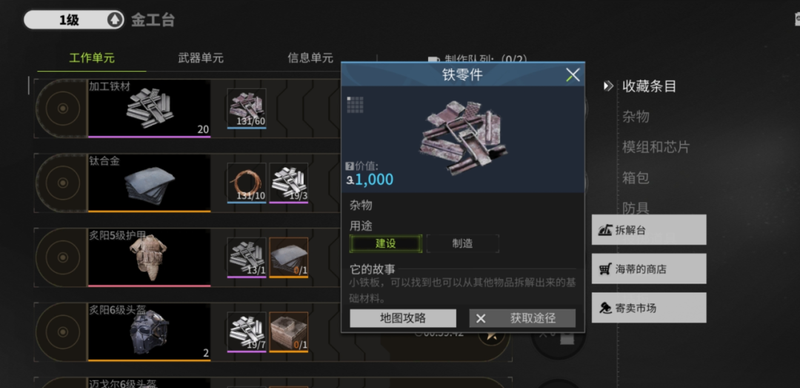The image size is (800, 388).
Task: Click the brick box material in helmet row
Action: click(x=289, y=332)
